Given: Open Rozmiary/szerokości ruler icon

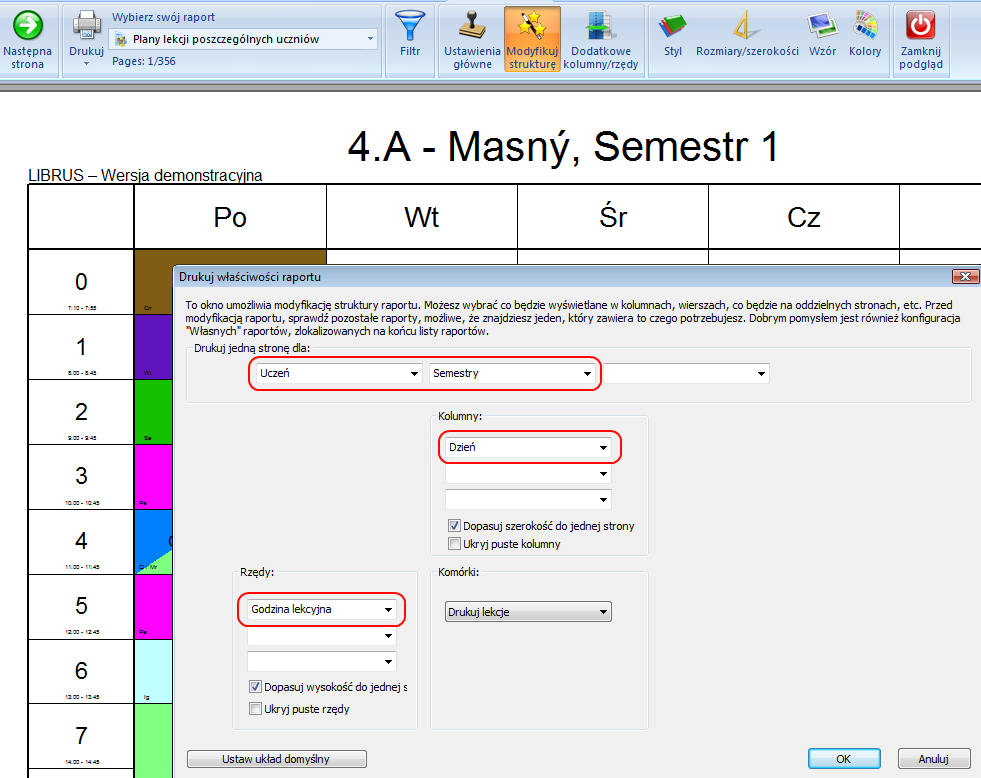Looking at the screenshot, I should [x=747, y=25].
